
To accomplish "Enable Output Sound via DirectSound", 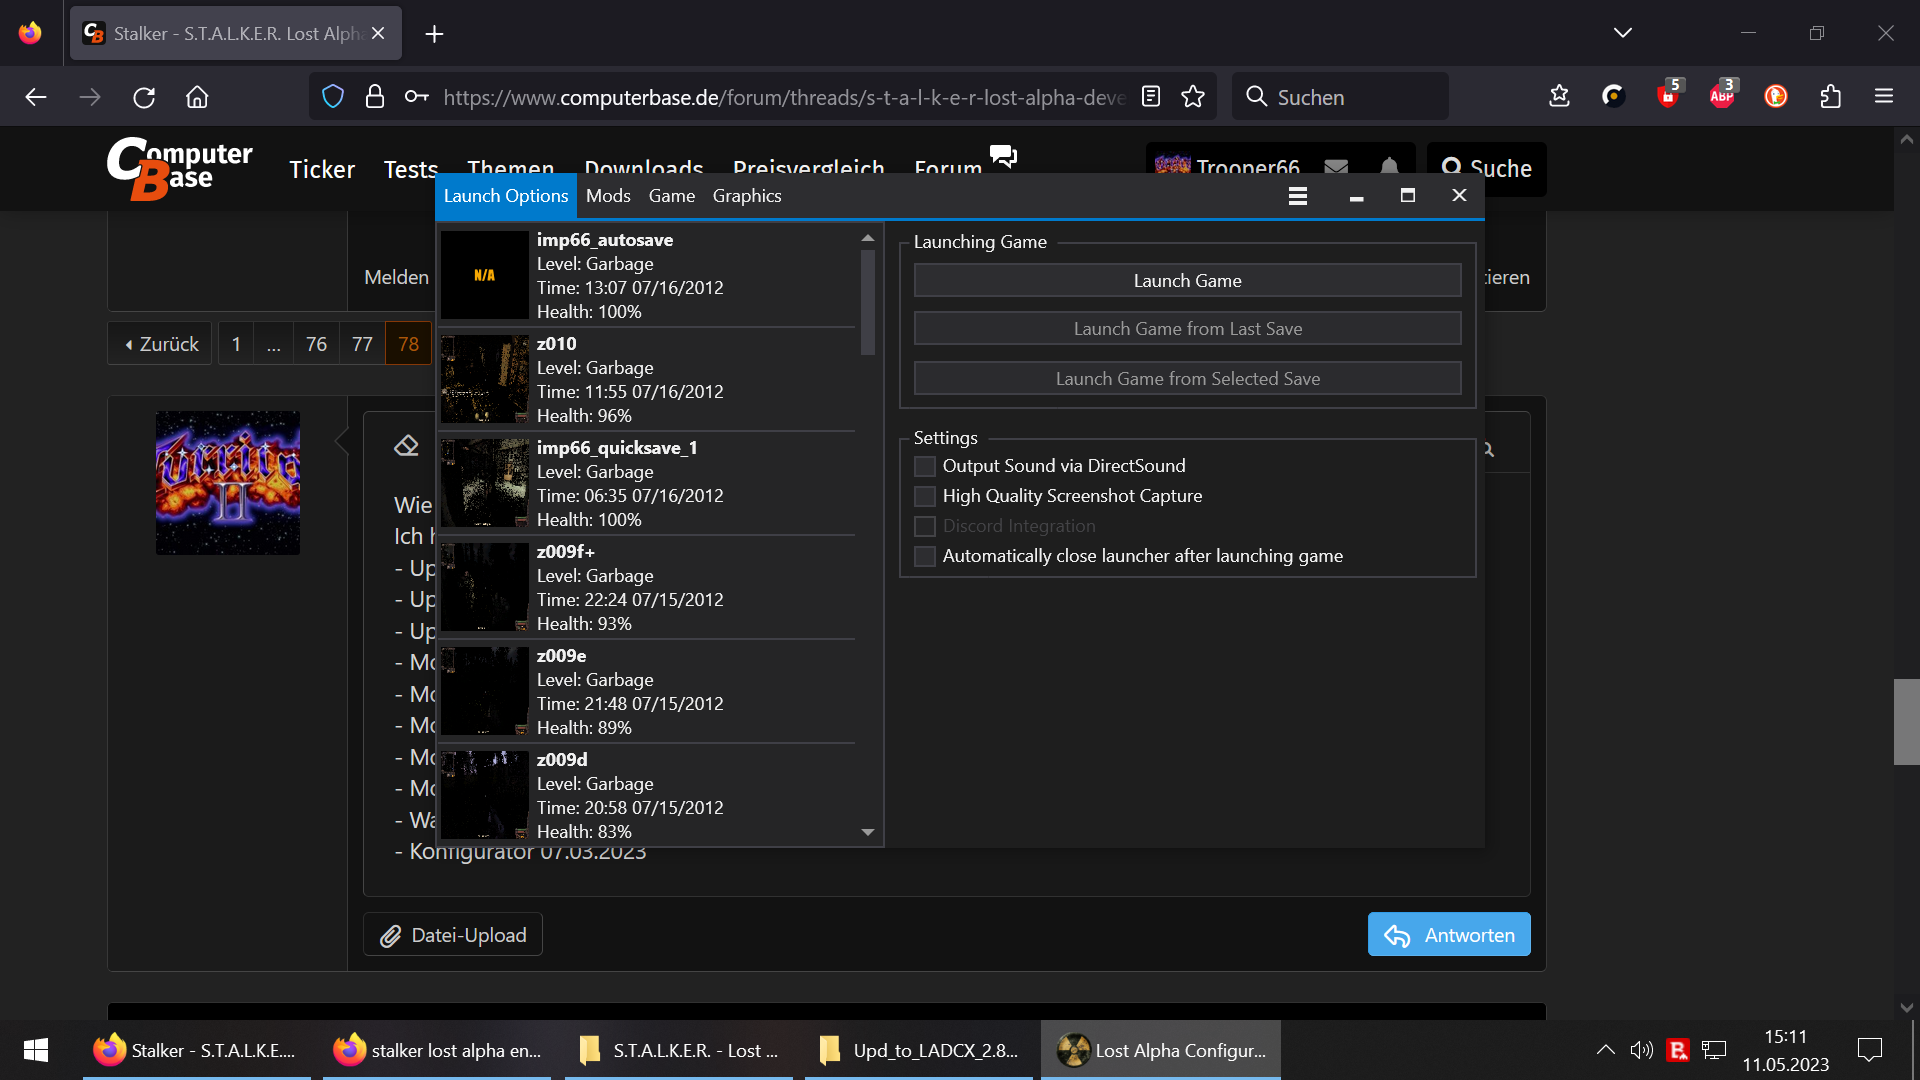I will tap(925, 466).
